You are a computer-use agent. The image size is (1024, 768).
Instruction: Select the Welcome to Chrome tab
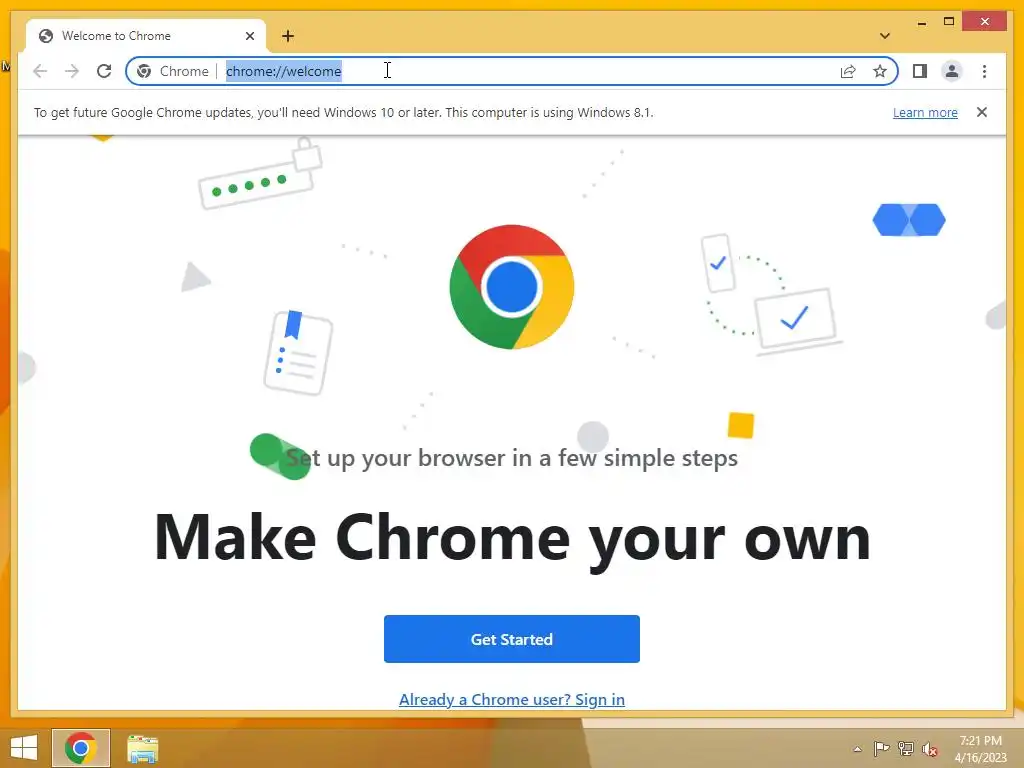pyautogui.click(x=146, y=36)
